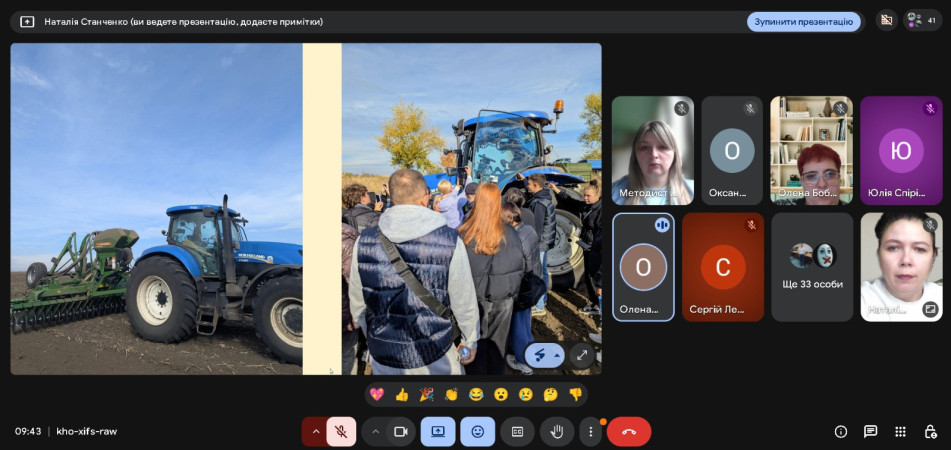Open the more options three-dot menu

coord(591,432)
